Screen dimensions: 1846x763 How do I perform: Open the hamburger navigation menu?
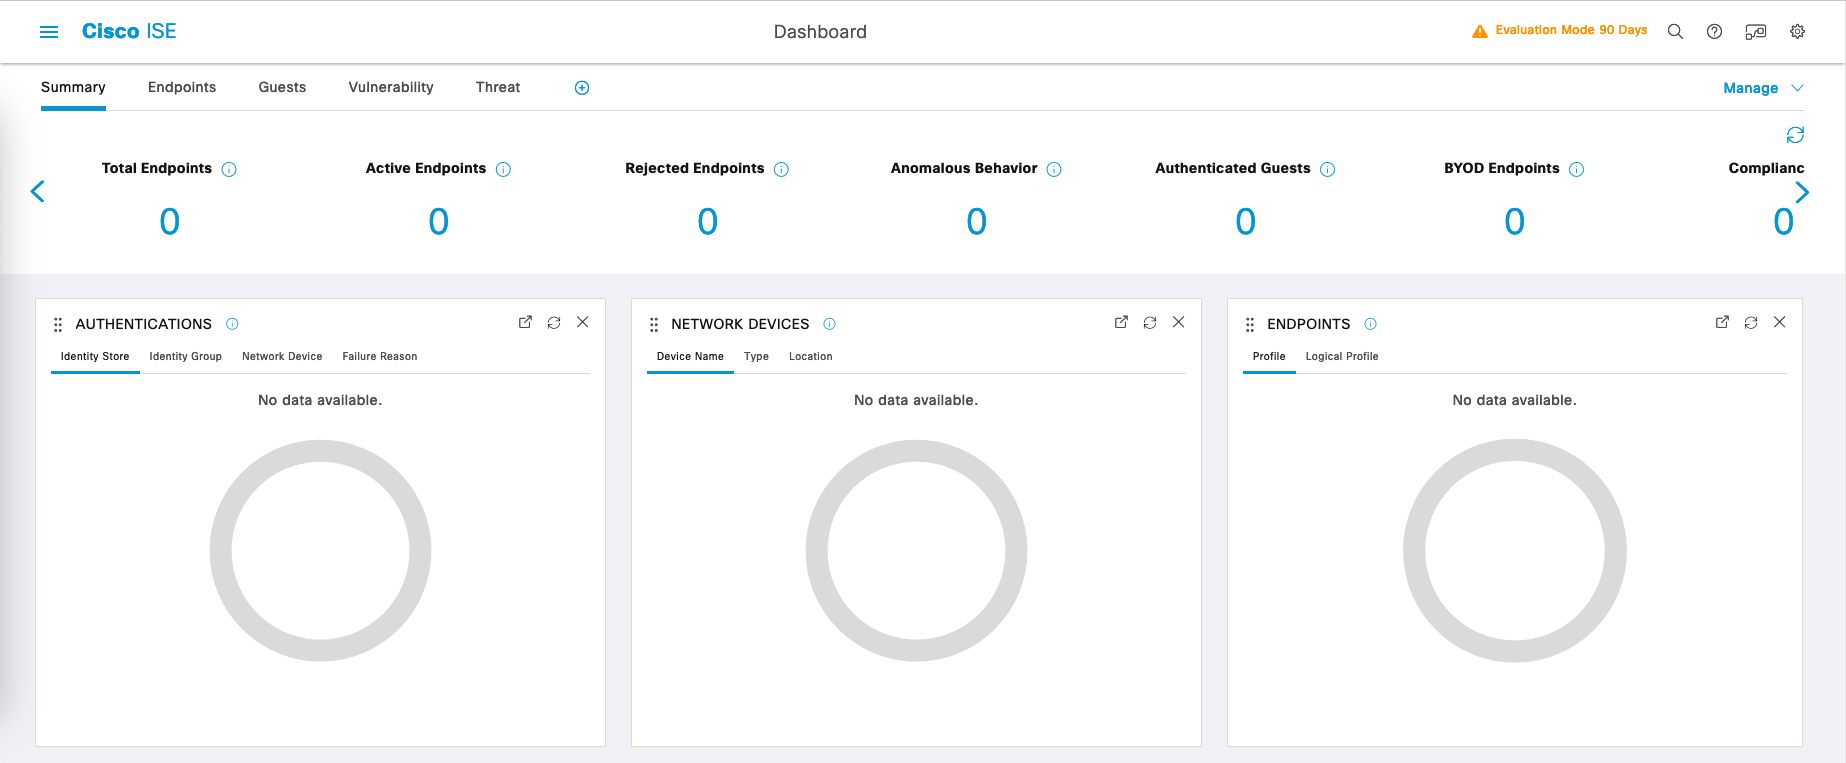coord(49,32)
